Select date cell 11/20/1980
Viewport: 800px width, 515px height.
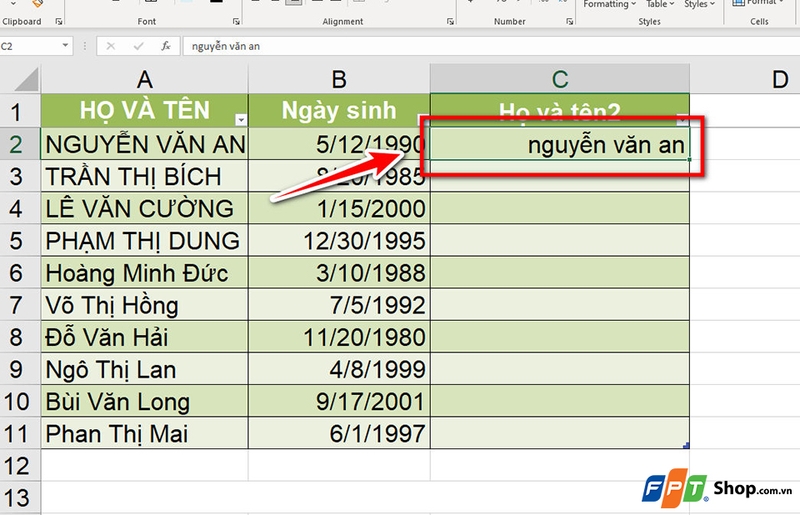click(339, 337)
